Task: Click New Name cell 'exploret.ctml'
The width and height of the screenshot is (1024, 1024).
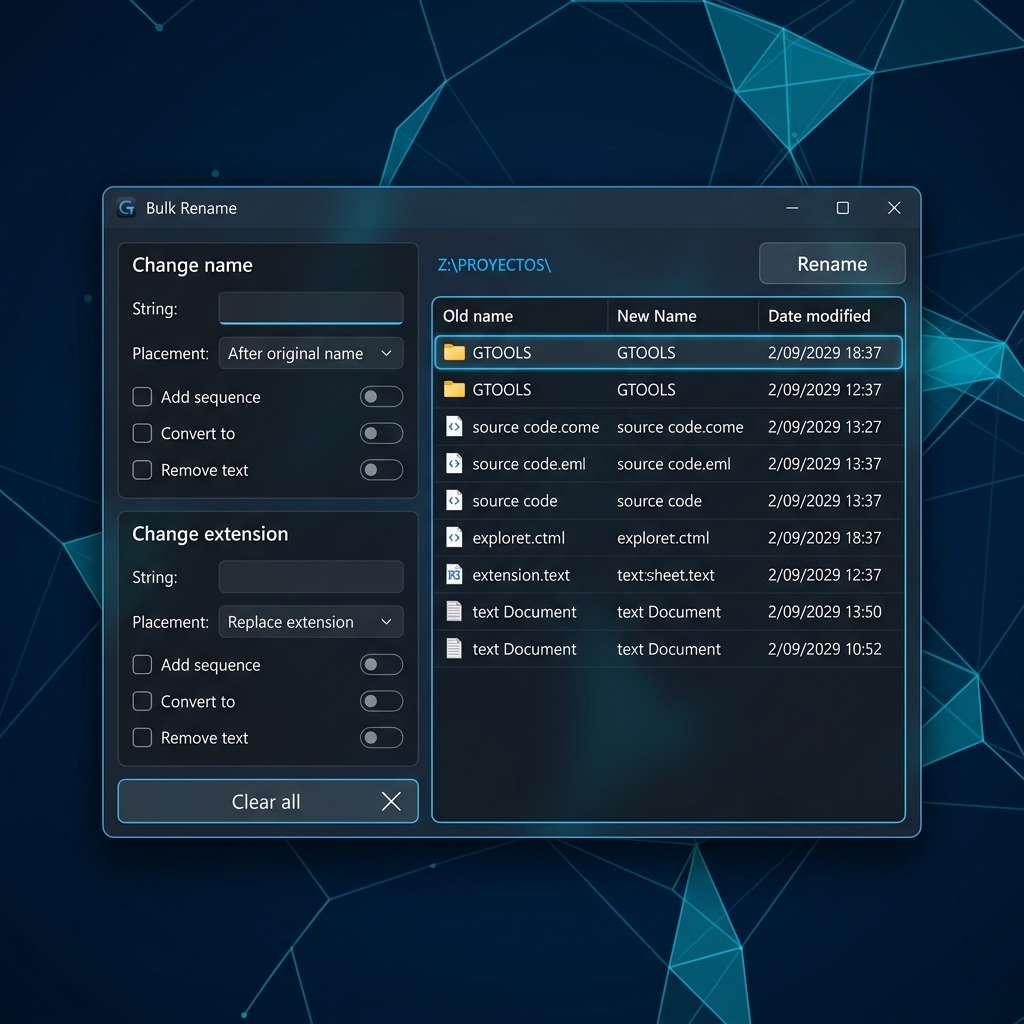Action: (663, 538)
